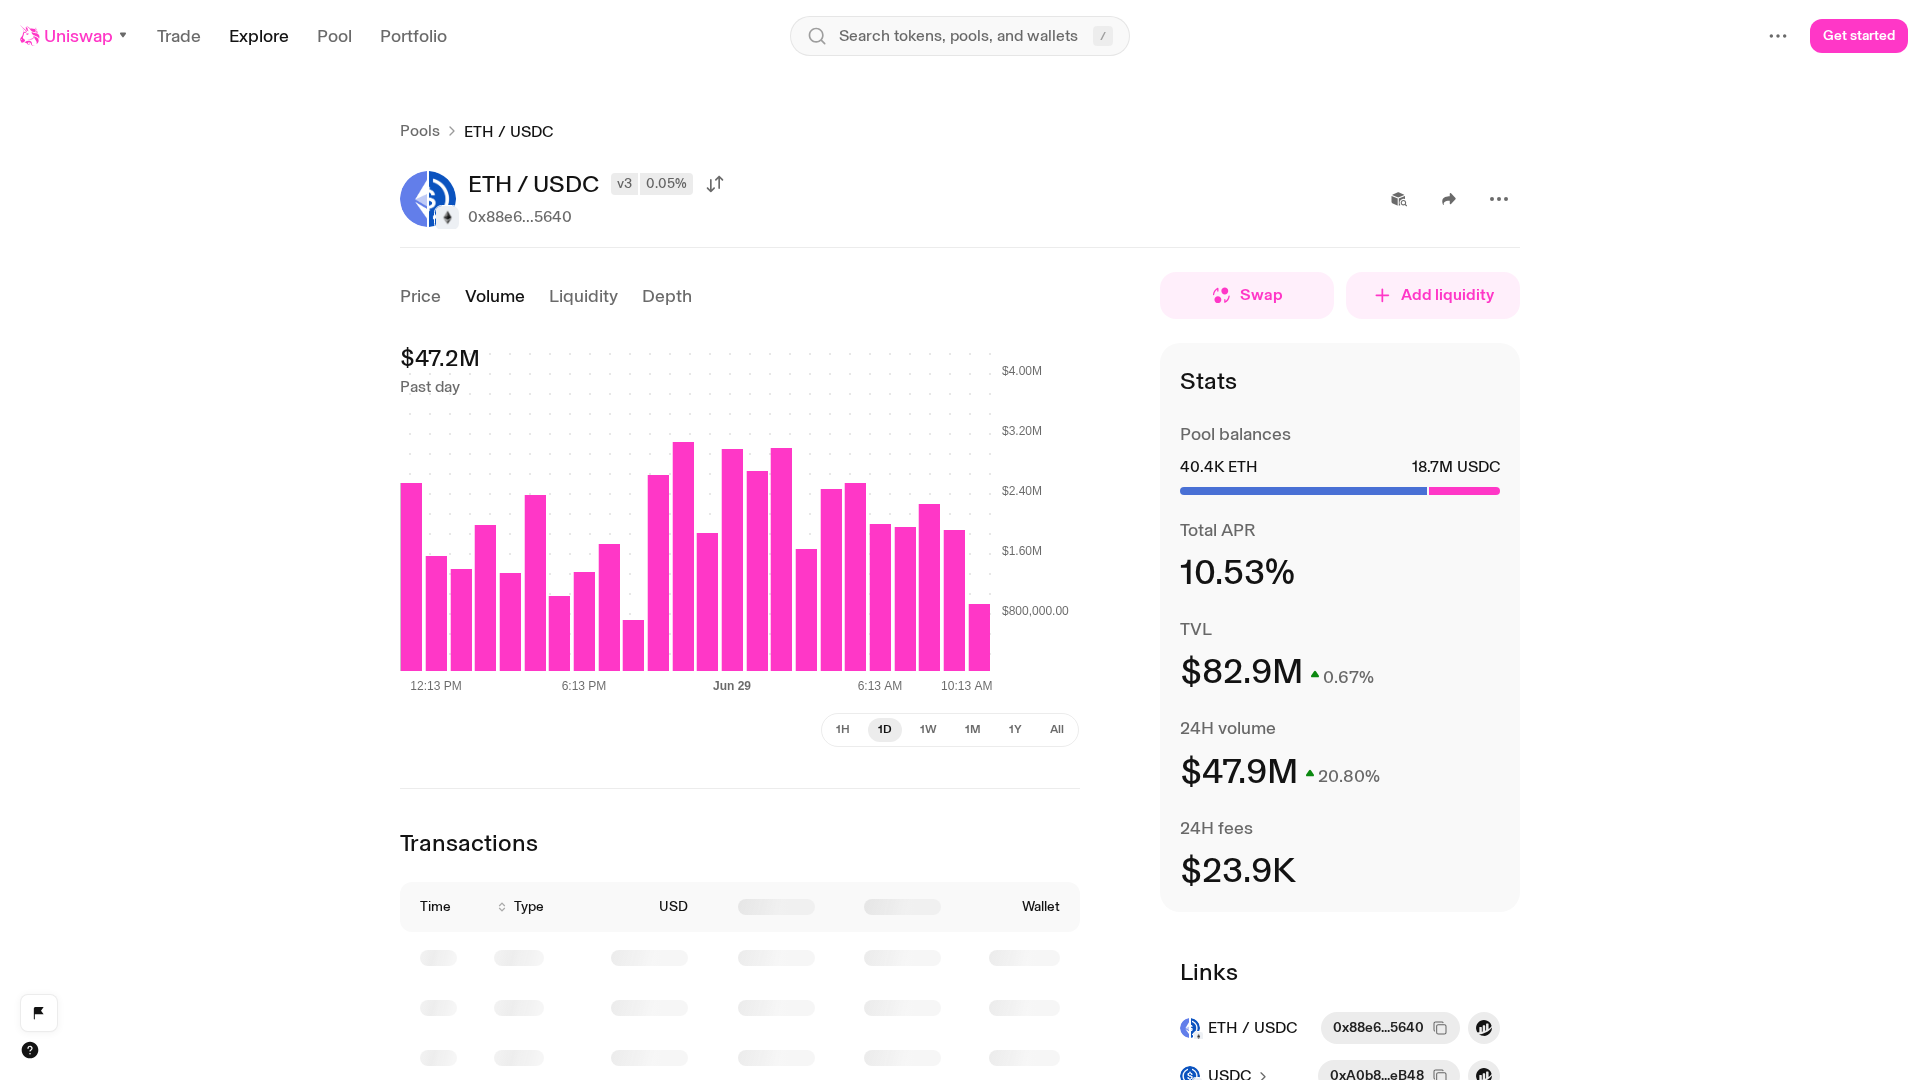Click the shortest last volume bar near 10:13 AM
The width and height of the screenshot is (1920, 1080).
[980, 637]
